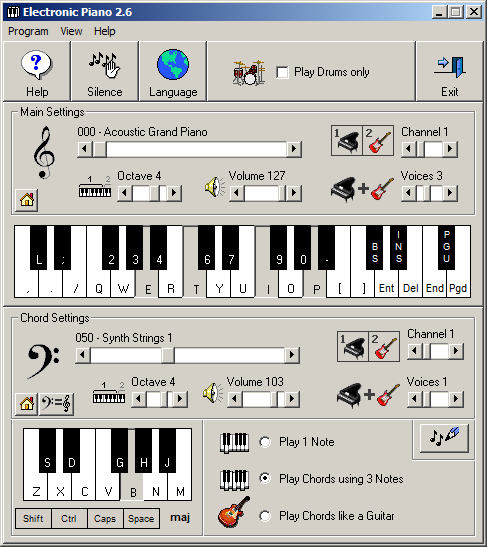487x547 pixels.
Task: Select piano instrument 1 in Main Settings
Action: [347, 141]
